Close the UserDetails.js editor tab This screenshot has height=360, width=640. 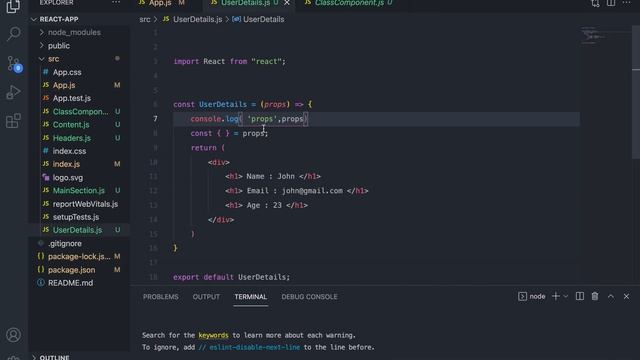point(287,3)
